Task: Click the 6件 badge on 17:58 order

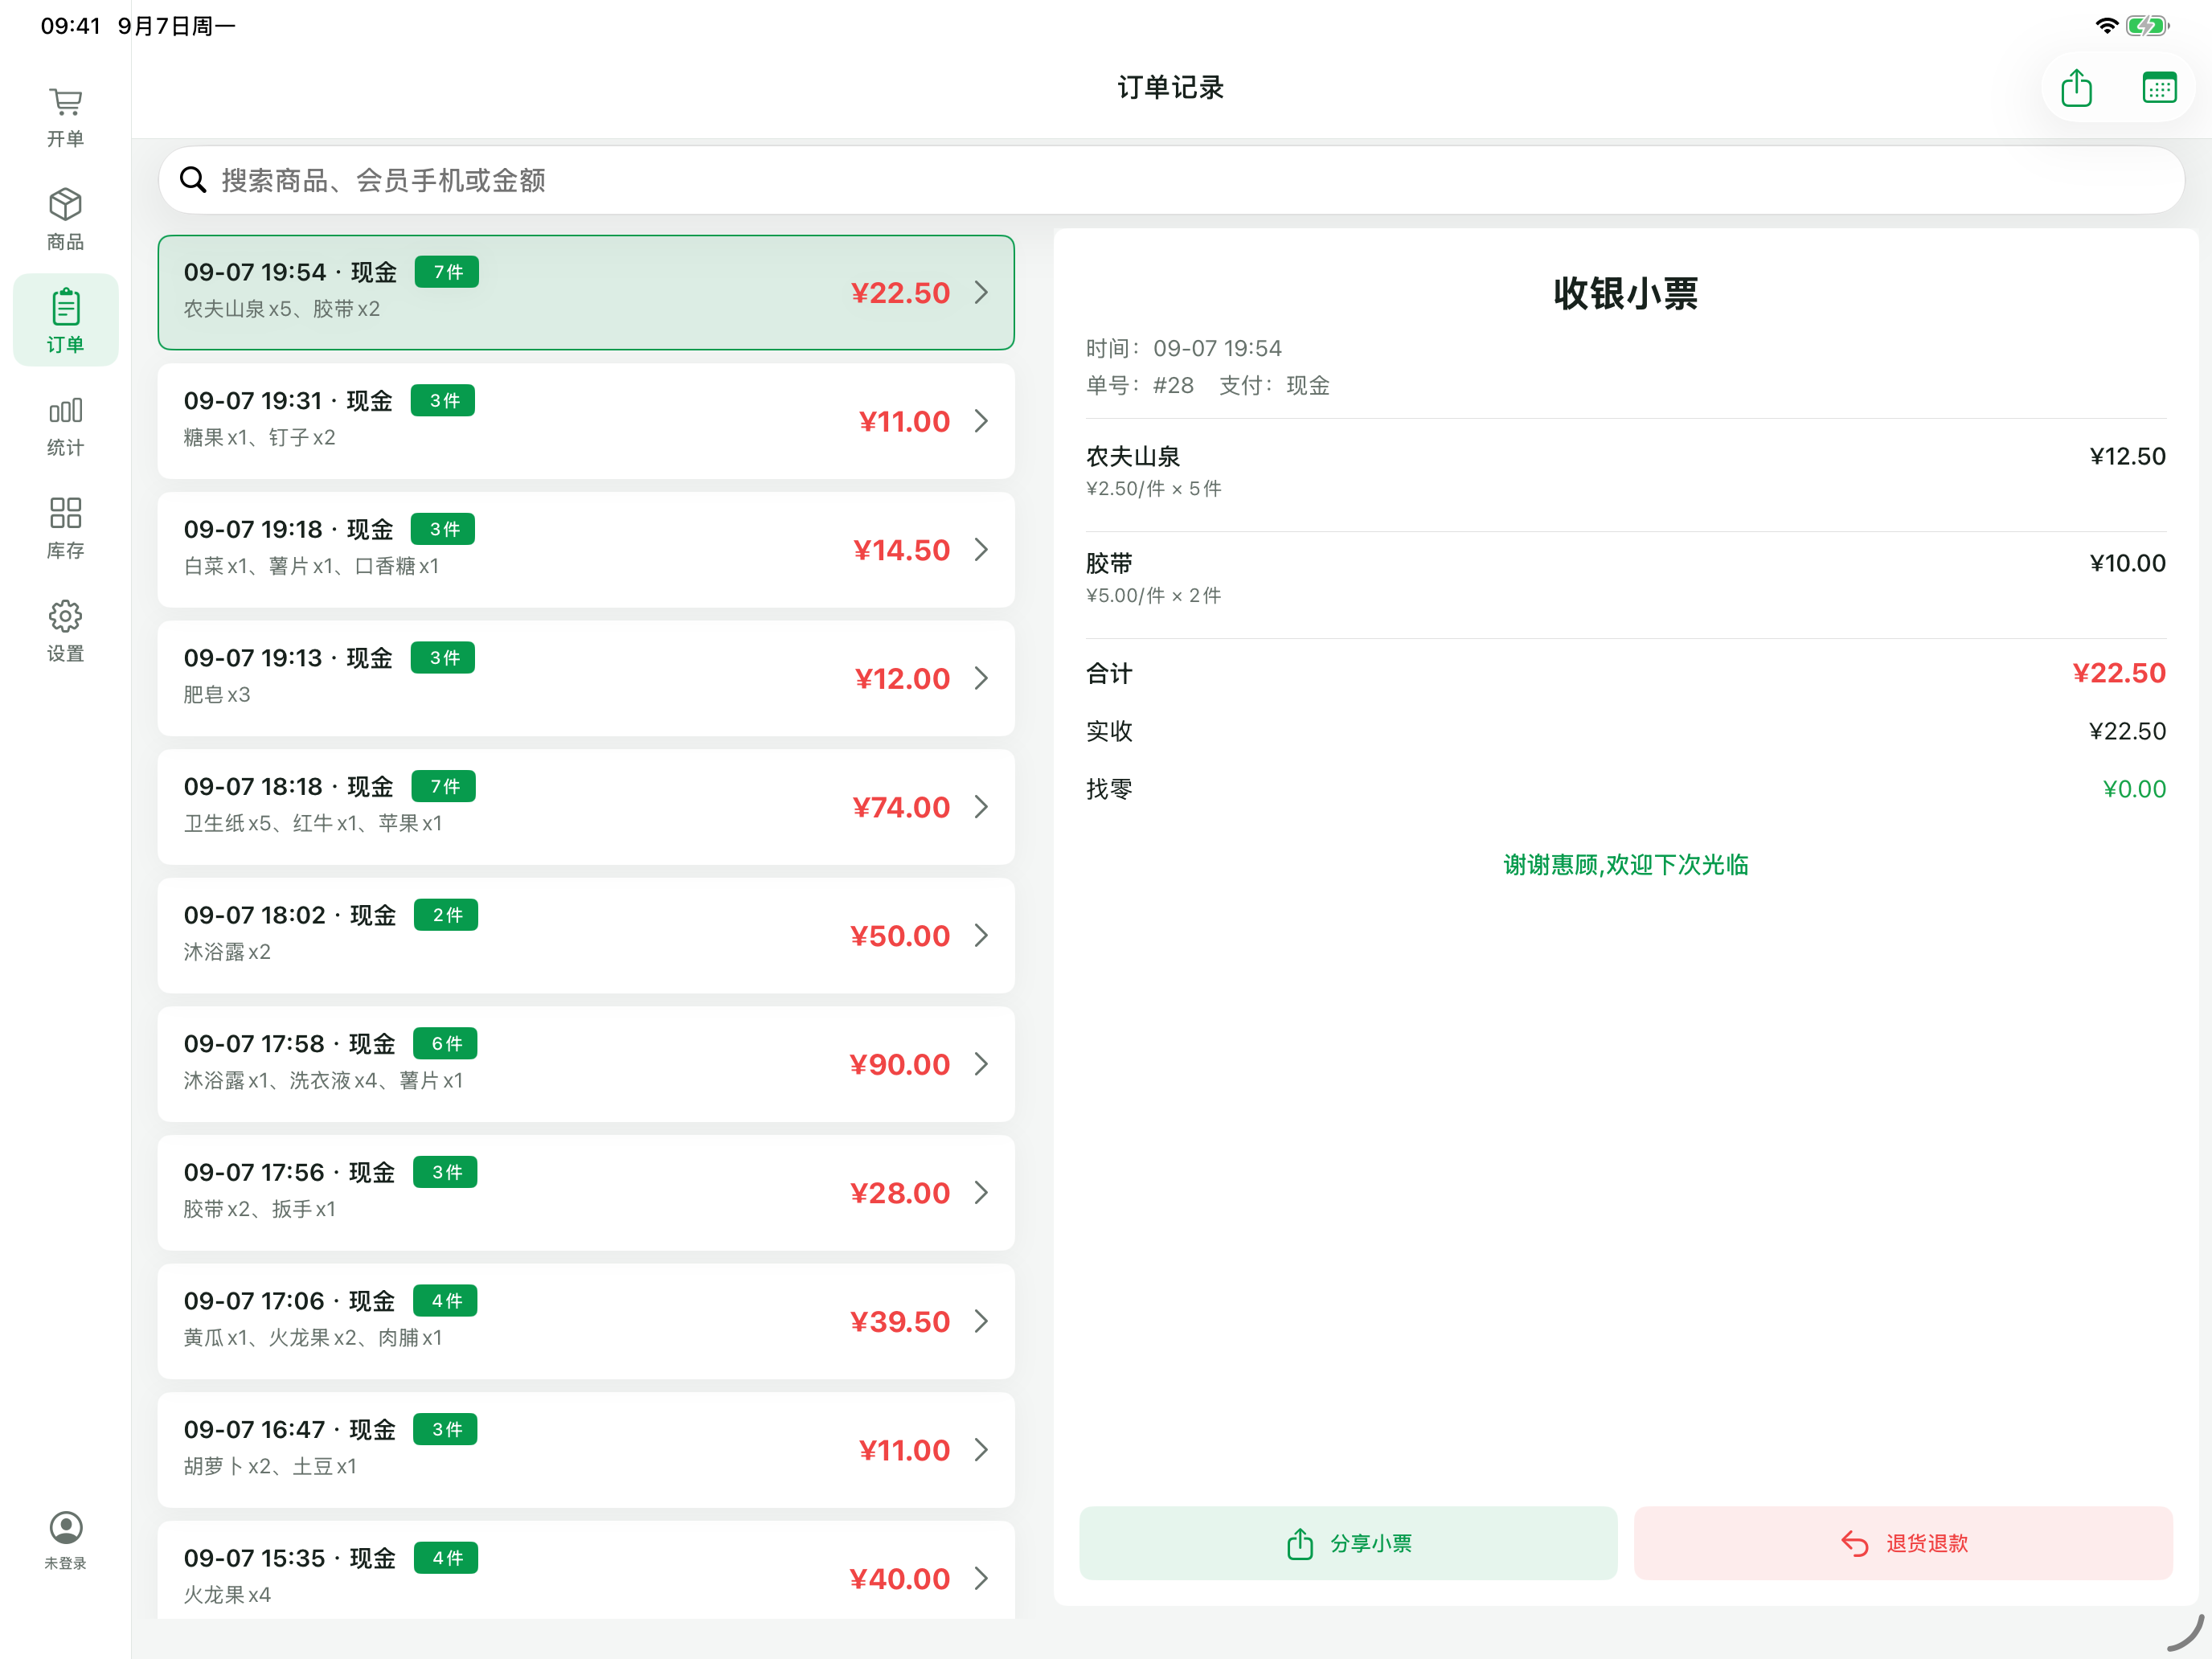Action: (x=446, y=1043)
